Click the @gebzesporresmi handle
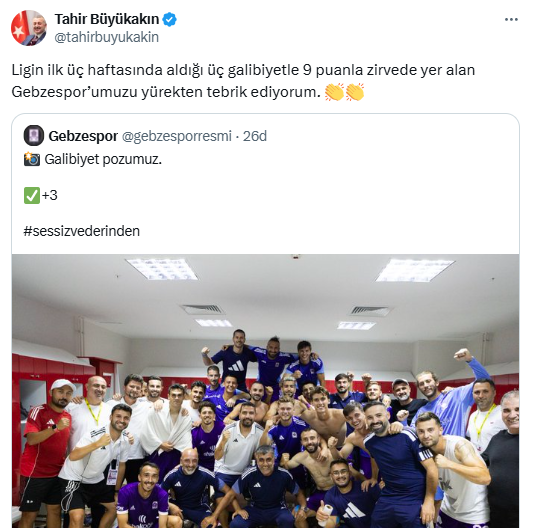The width and height of the screenshot is (535, 528). (177, 136)
